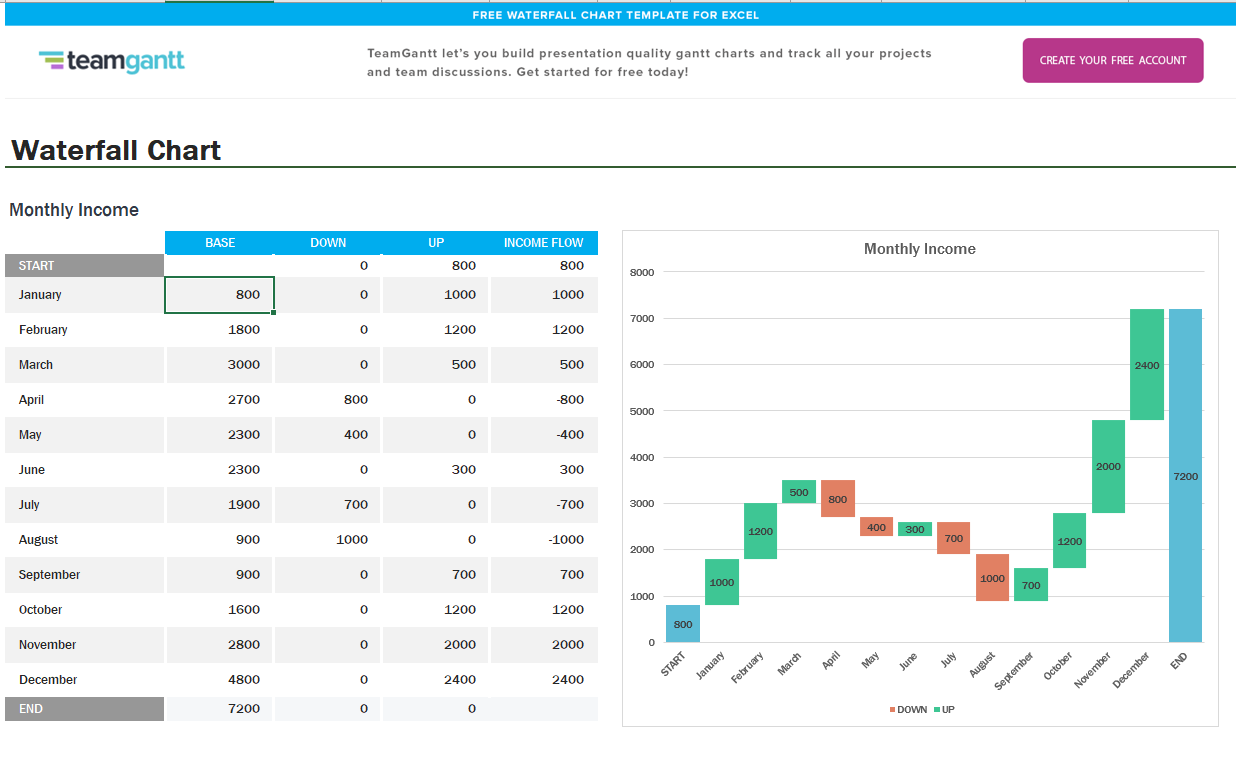Click the August DOWN cell showing 1000
The image size is (1236, 772).
coord(328,540)
